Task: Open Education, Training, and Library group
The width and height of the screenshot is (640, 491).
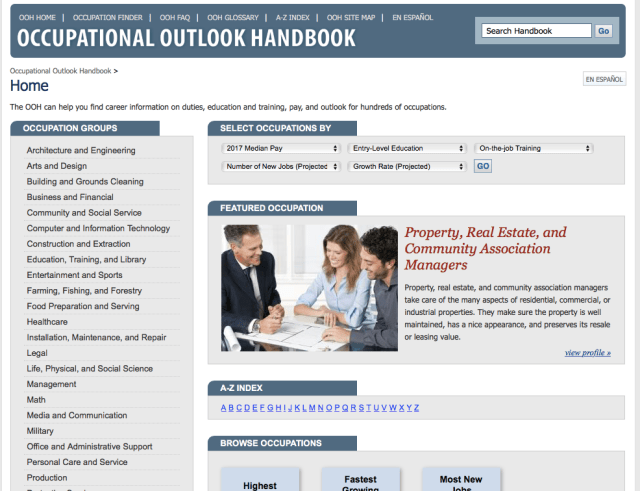Action: tap(86, 259)
